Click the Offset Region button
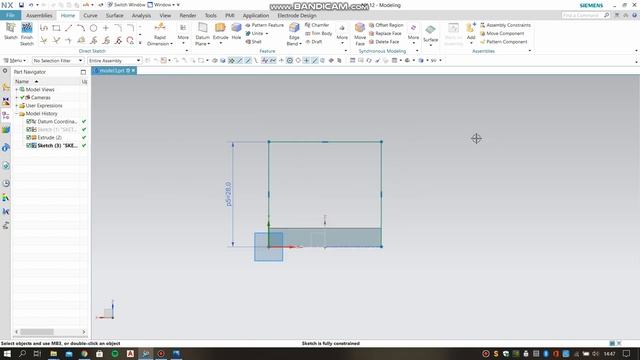 [386, 25]
